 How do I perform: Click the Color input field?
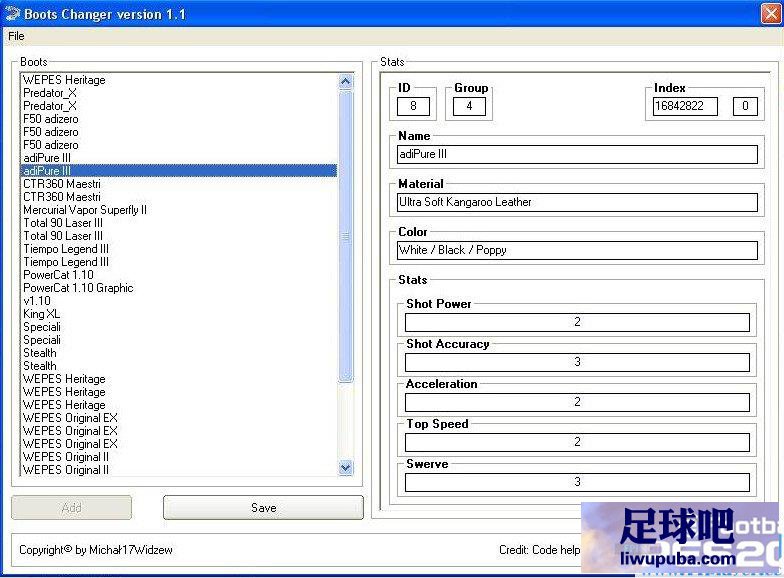(x=577, y=250)
